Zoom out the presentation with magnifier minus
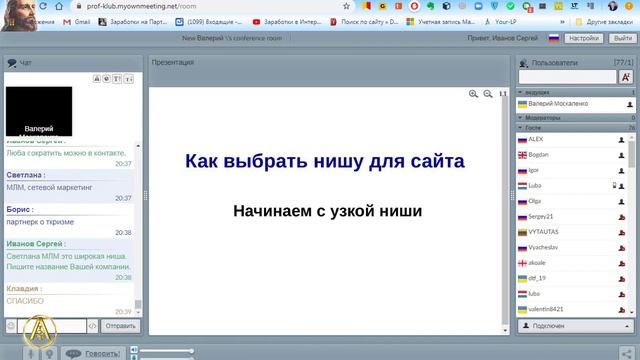640x360 pixels. (488, 94)
